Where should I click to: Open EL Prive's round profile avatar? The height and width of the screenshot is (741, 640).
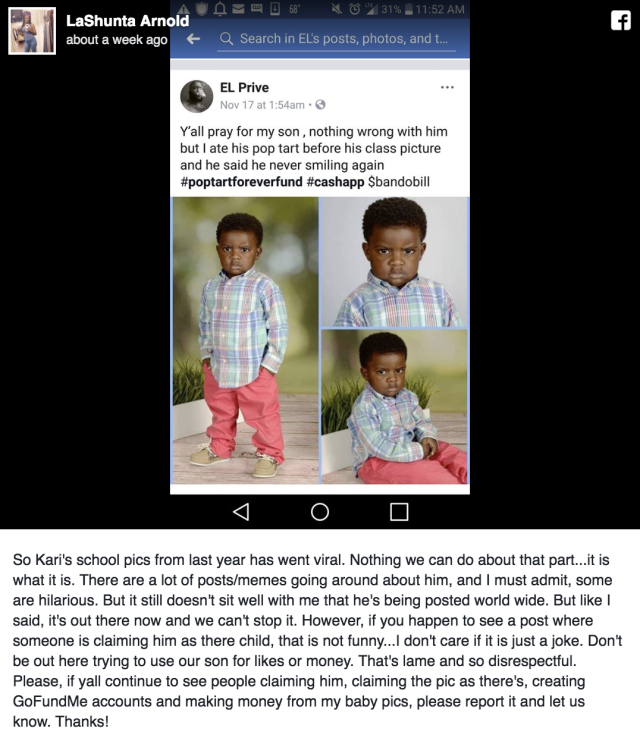(197, 96)
